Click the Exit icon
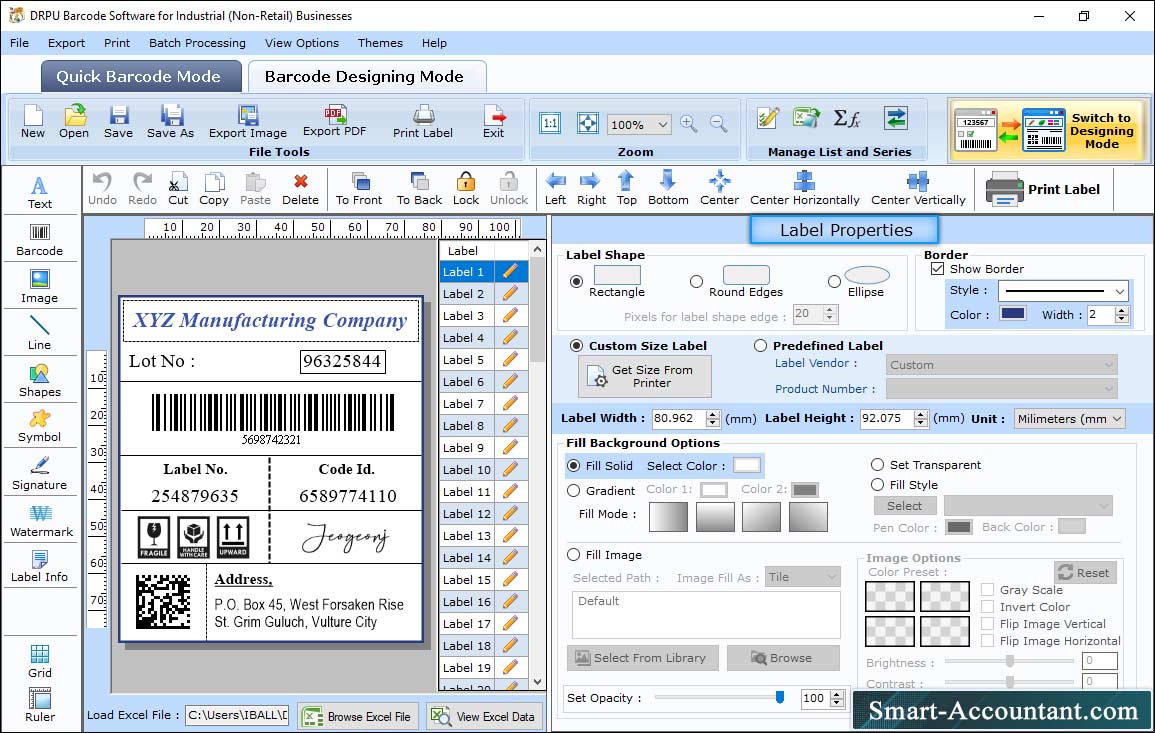 (x=494, y=122)
